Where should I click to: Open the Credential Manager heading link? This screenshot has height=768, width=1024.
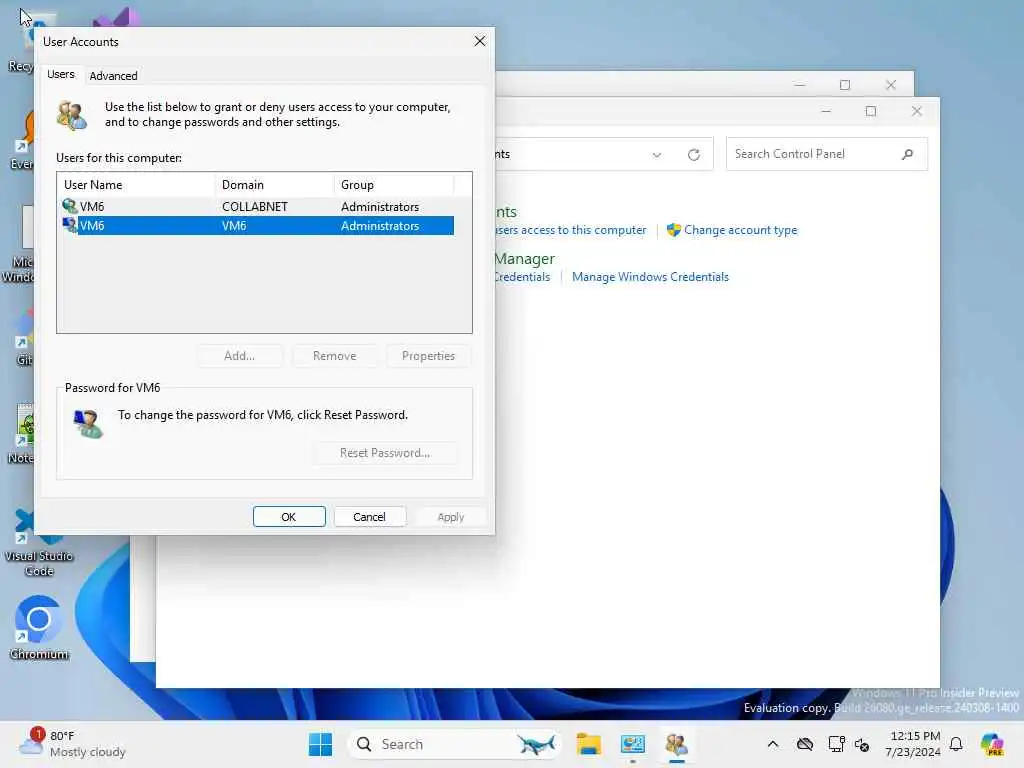pos(525,259)
